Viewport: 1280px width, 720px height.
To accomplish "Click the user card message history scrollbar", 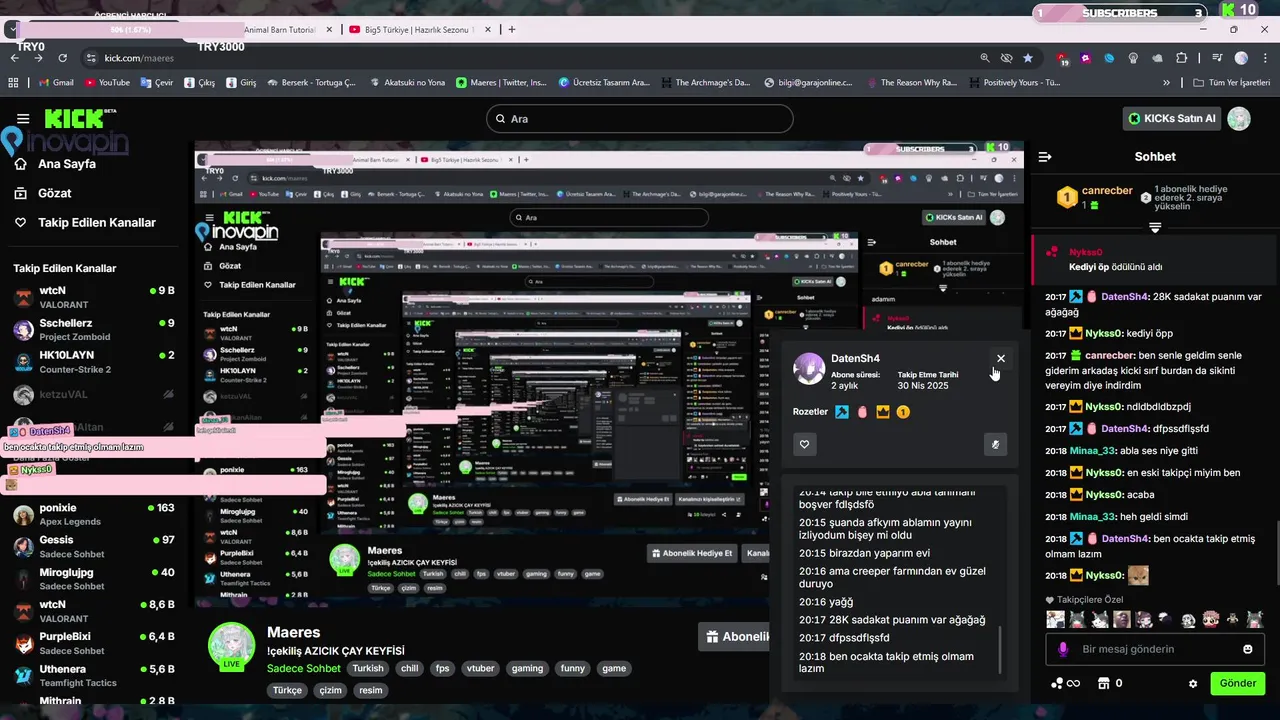I will [x=1001, y=651].
